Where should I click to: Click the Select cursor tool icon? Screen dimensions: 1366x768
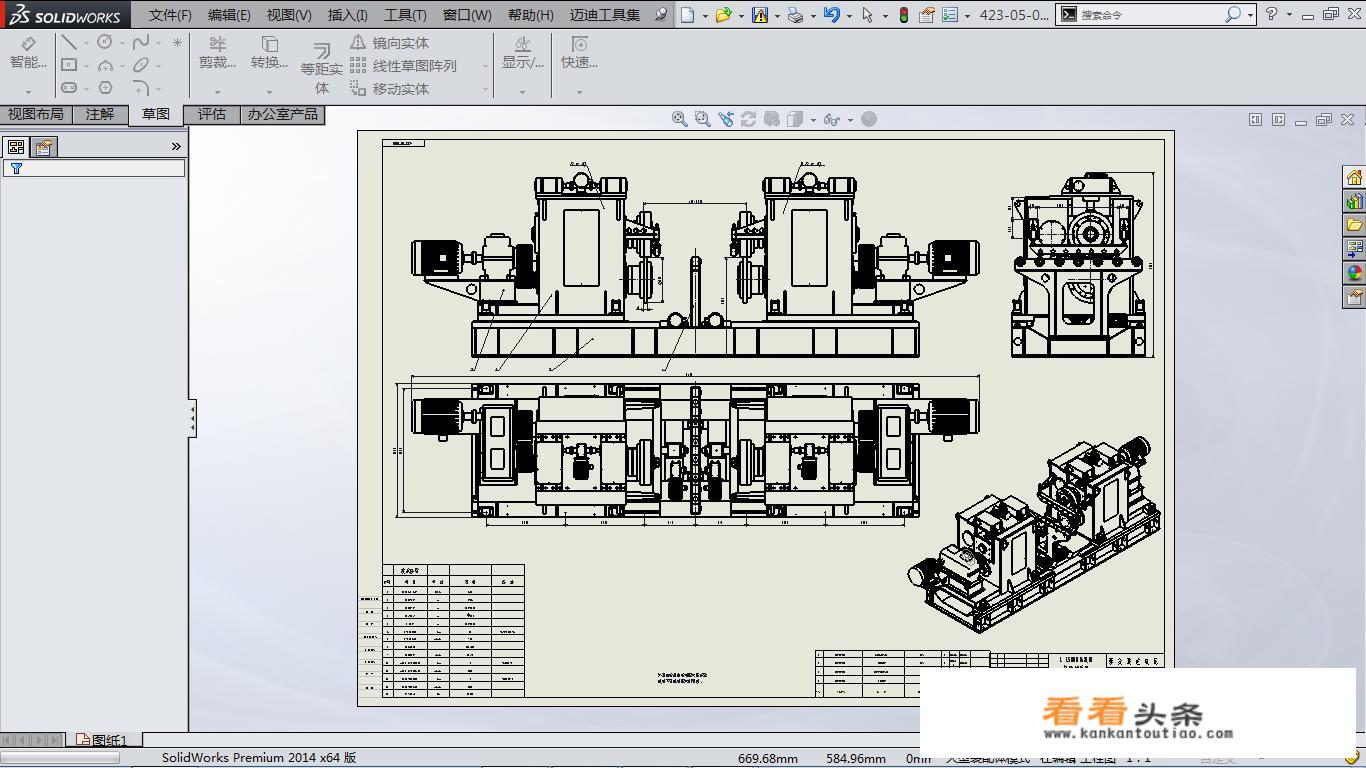click(867, 15)
